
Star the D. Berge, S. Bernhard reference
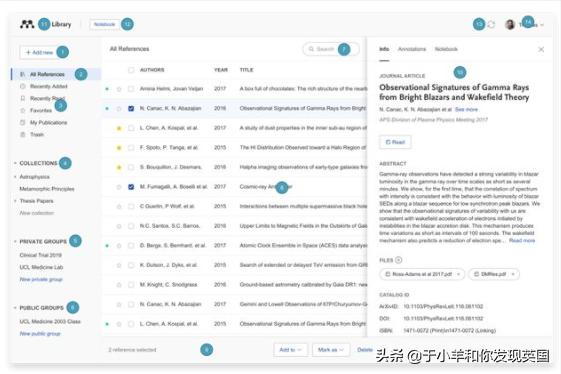pyautogui.click(x=119, y=246)
